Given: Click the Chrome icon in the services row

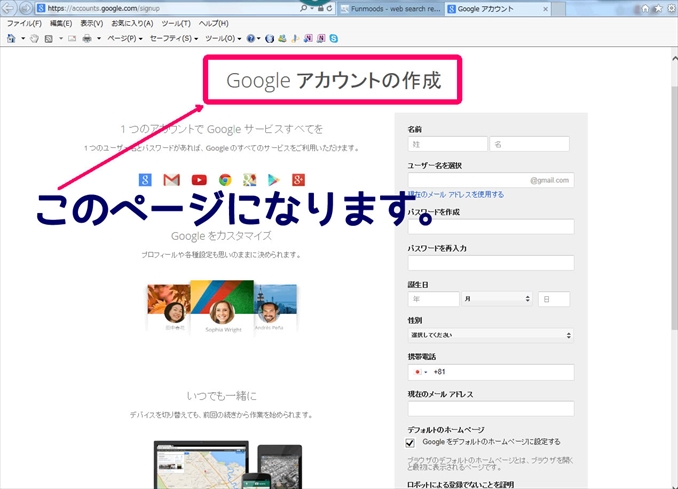Looking at the screenshot, I should click(x=225, y=179).
